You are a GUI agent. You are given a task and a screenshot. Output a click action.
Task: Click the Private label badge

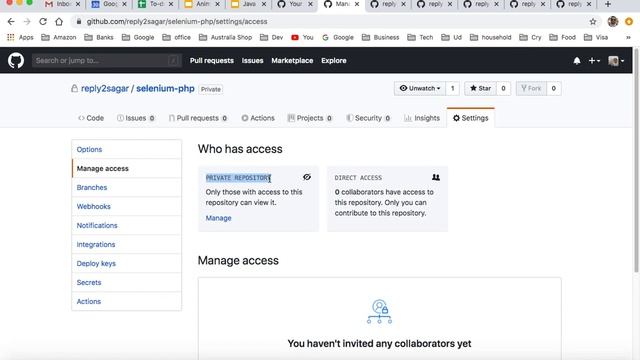(211, 89)
